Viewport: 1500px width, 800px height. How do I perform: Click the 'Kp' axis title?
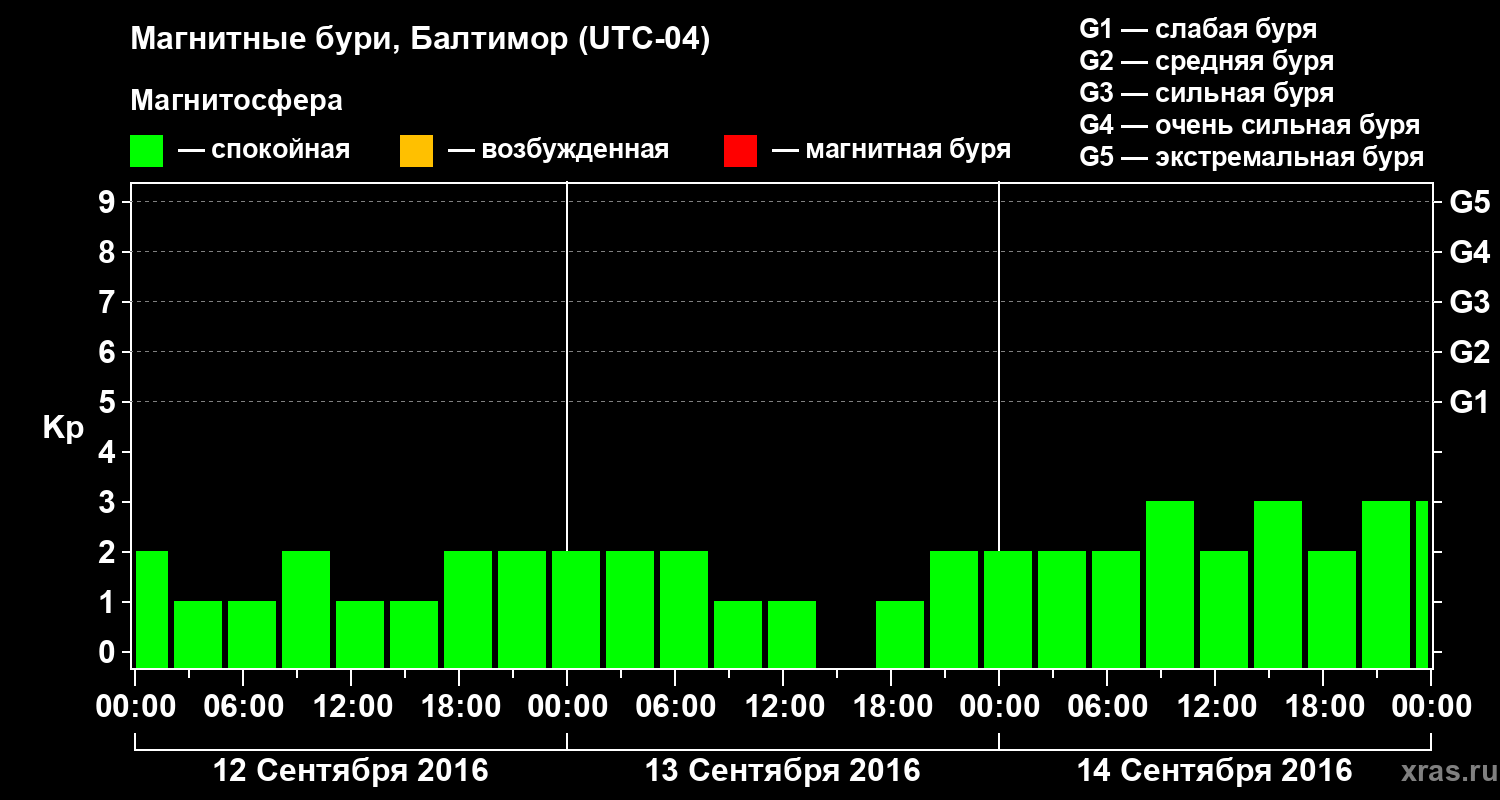pos(63,427)
